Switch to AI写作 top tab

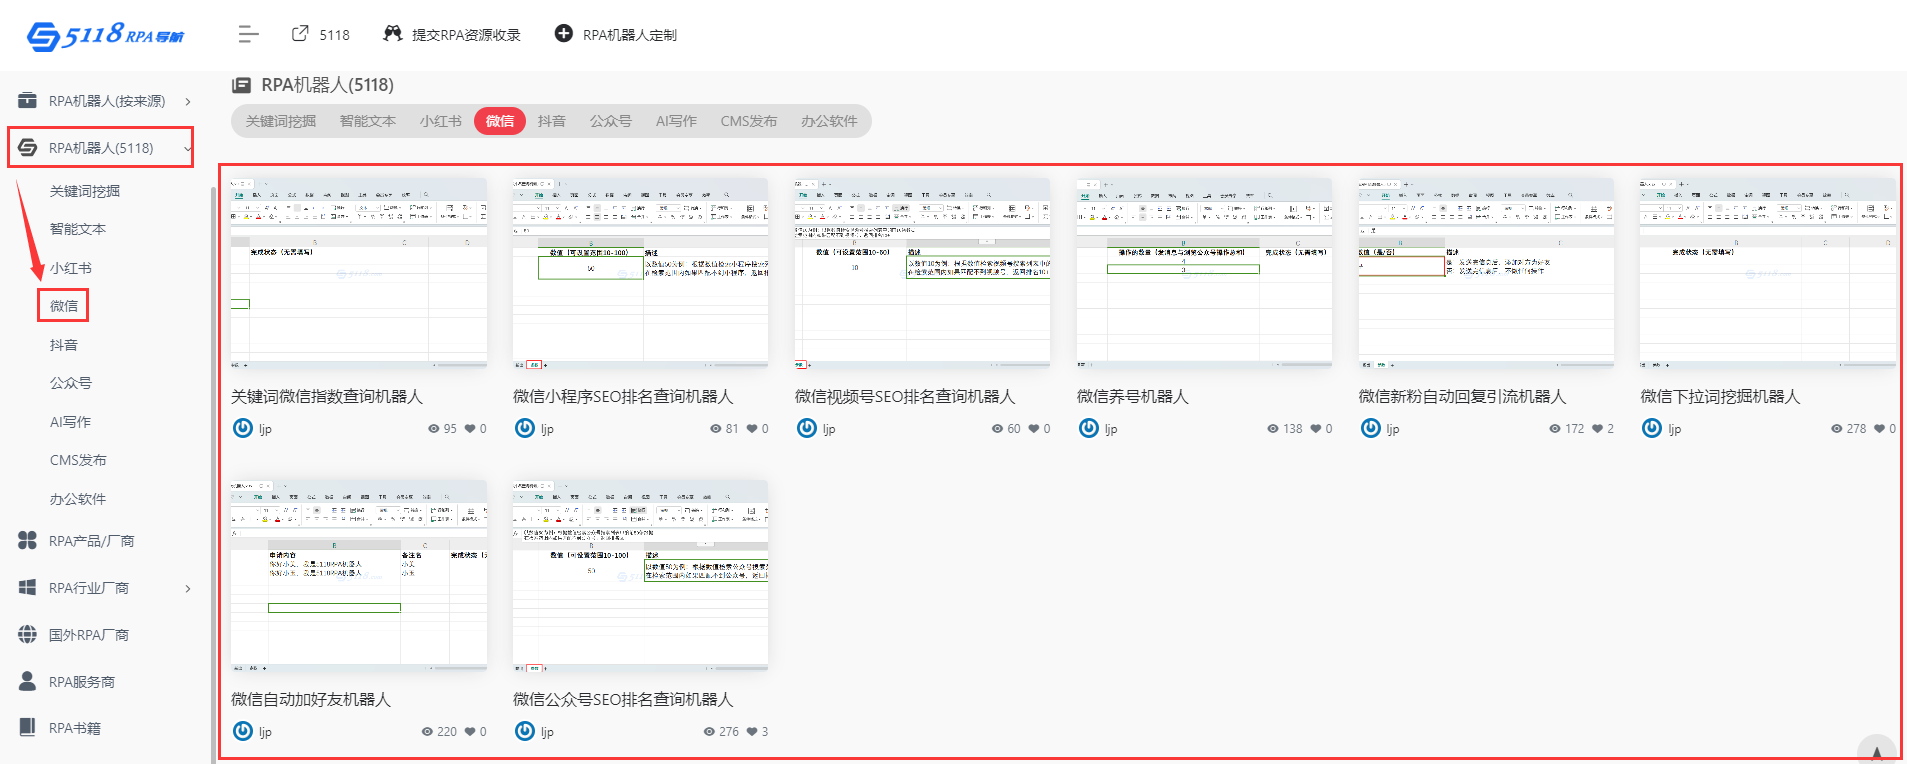coord(676,121)
